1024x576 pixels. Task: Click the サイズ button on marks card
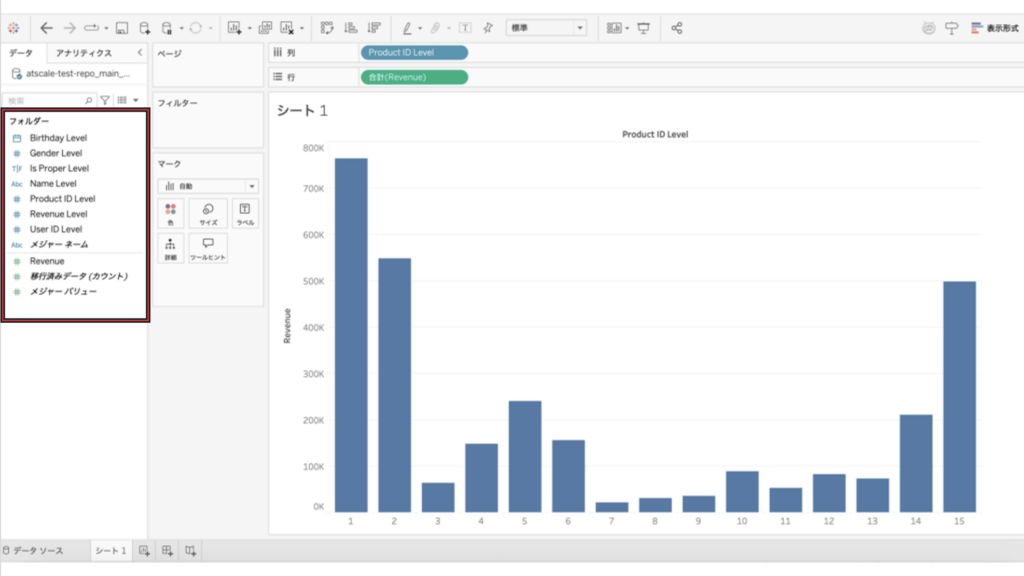click(x=208, y=214)
